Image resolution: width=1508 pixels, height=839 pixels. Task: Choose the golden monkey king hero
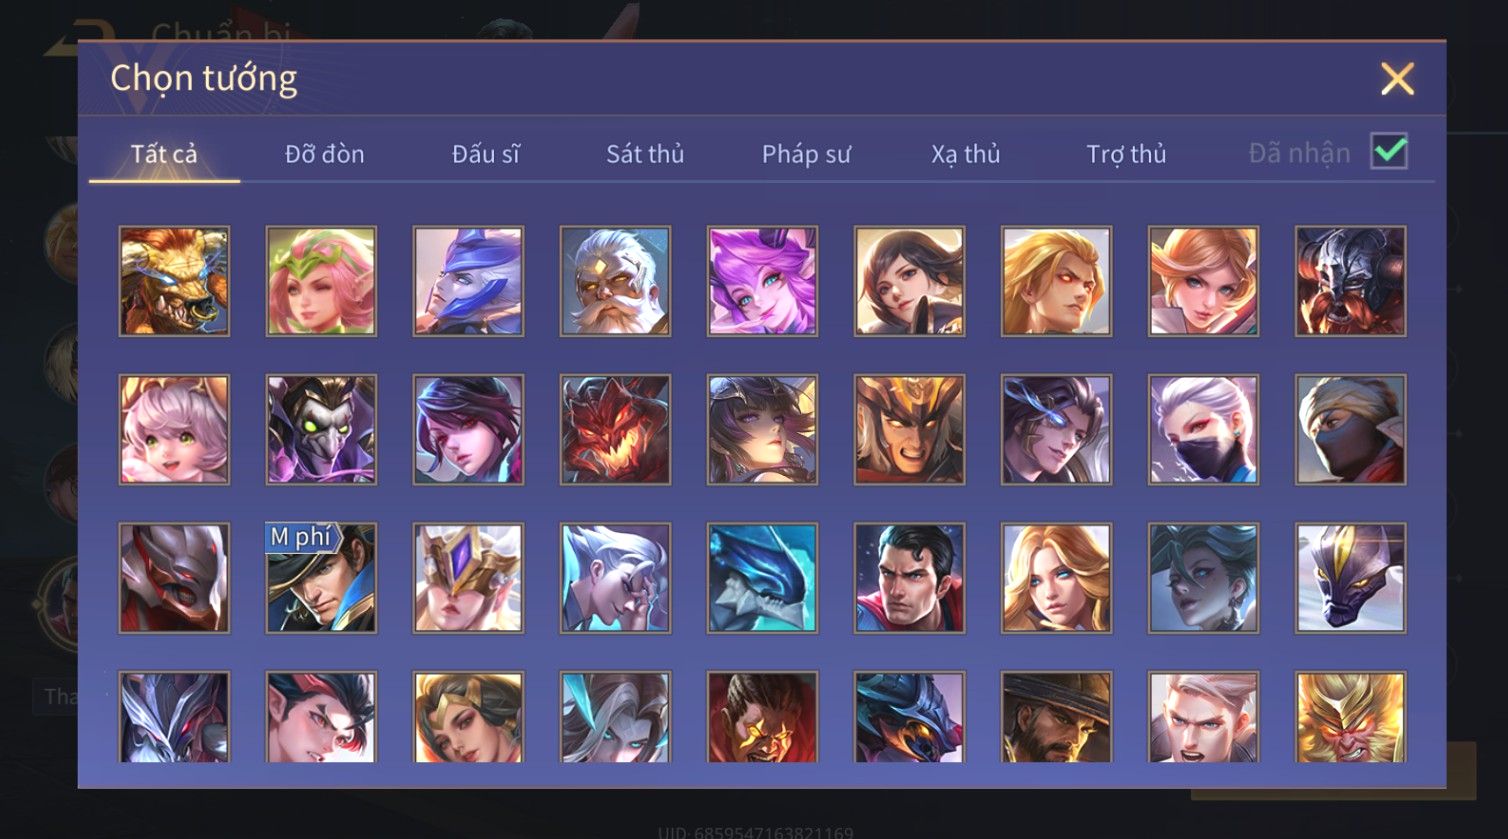pyautogui.click(x=1350, y=717)
